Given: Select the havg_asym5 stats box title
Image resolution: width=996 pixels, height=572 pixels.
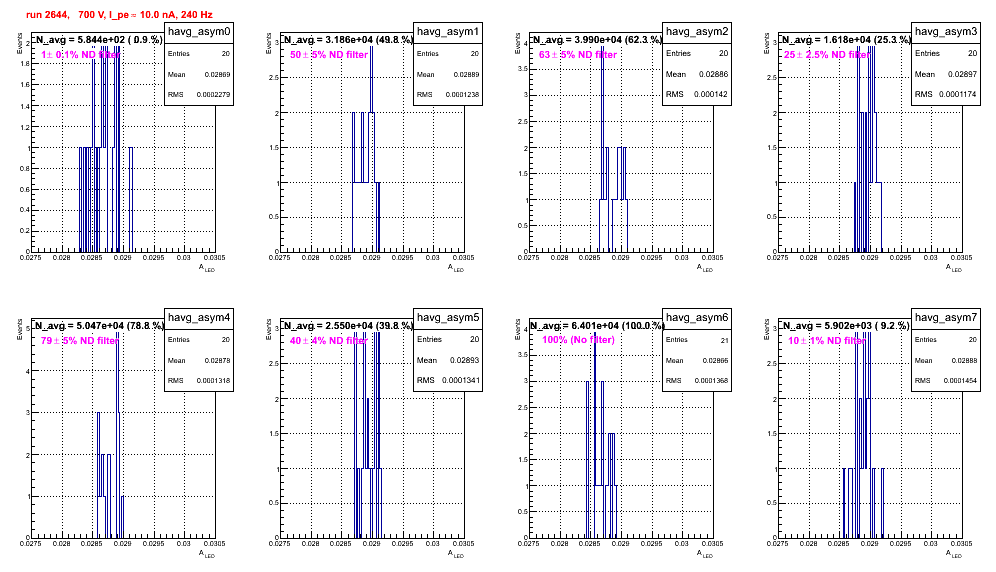Looking at the screenshot, I should tap(448, 318).
